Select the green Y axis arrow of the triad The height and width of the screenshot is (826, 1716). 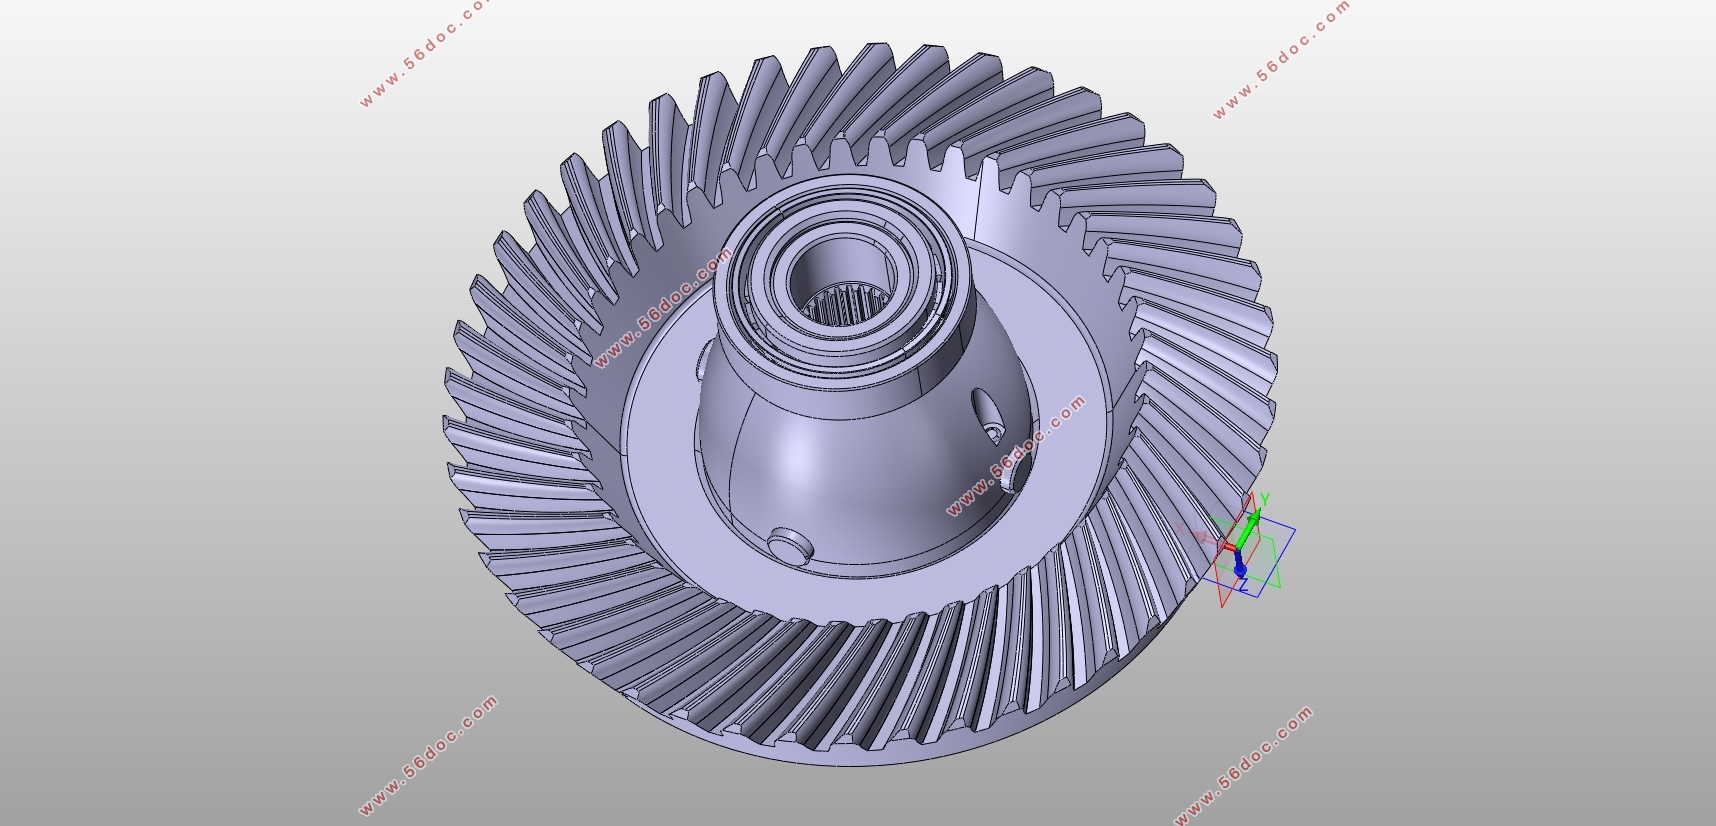coord(1249,528)
